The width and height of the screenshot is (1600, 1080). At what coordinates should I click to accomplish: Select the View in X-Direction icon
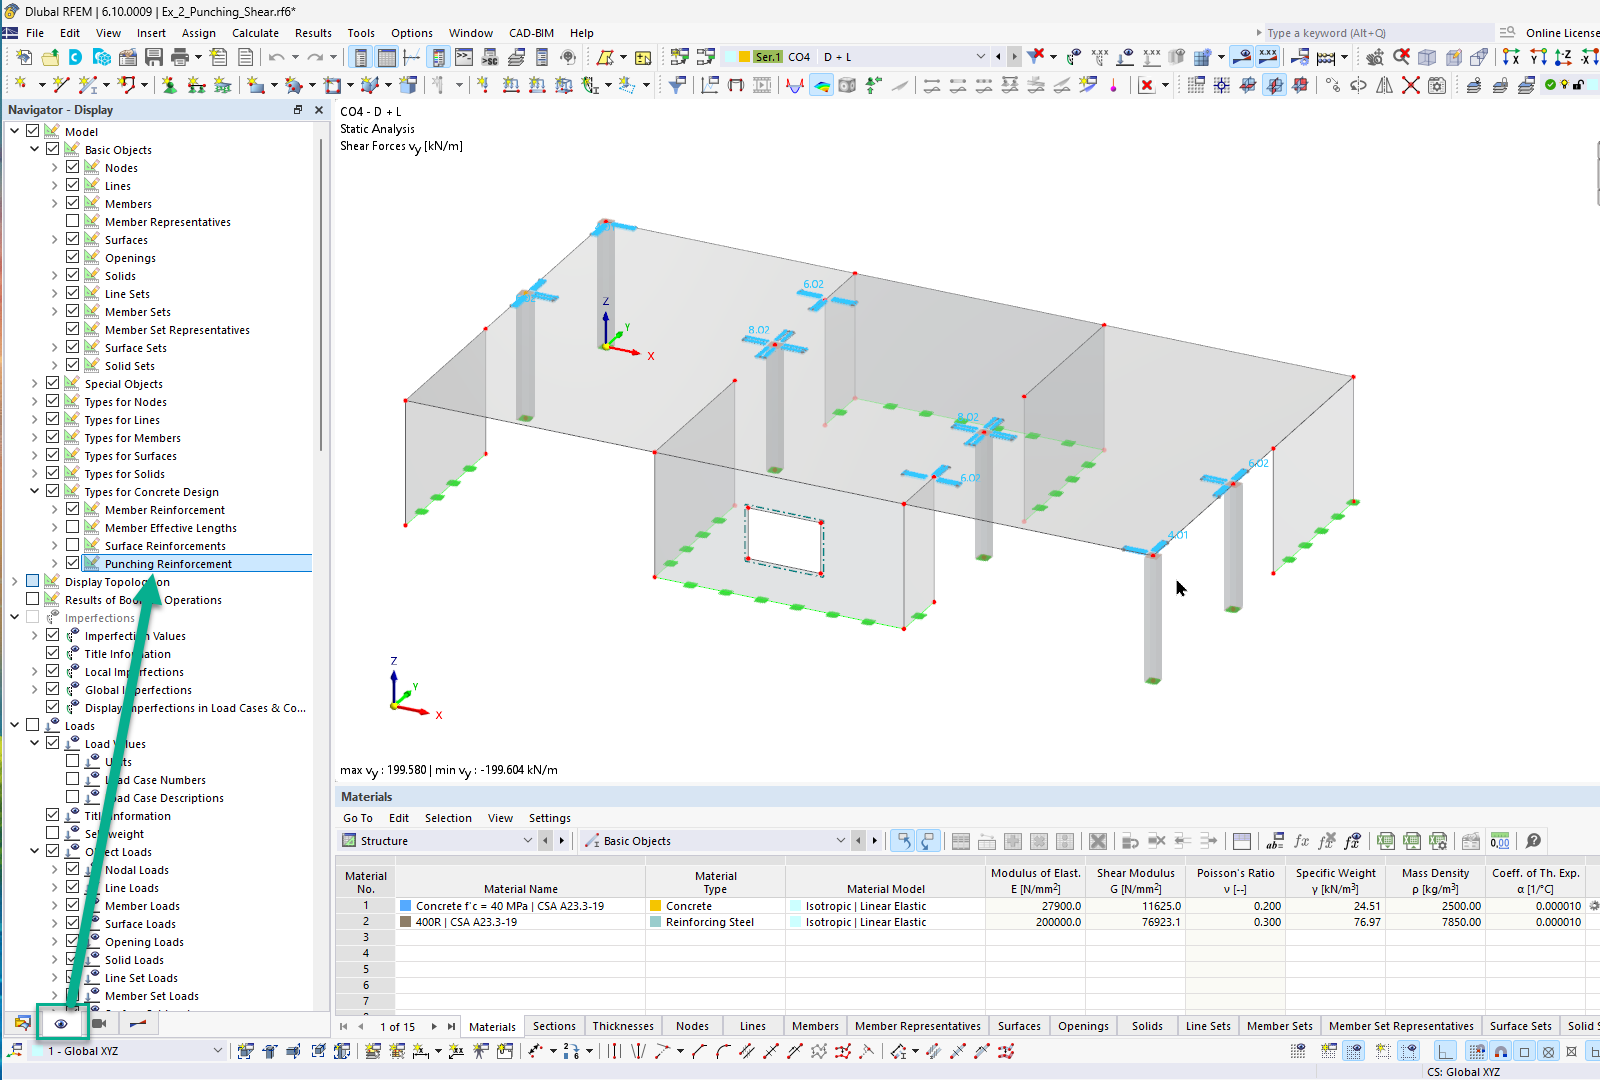click(x=1510, y=57)
